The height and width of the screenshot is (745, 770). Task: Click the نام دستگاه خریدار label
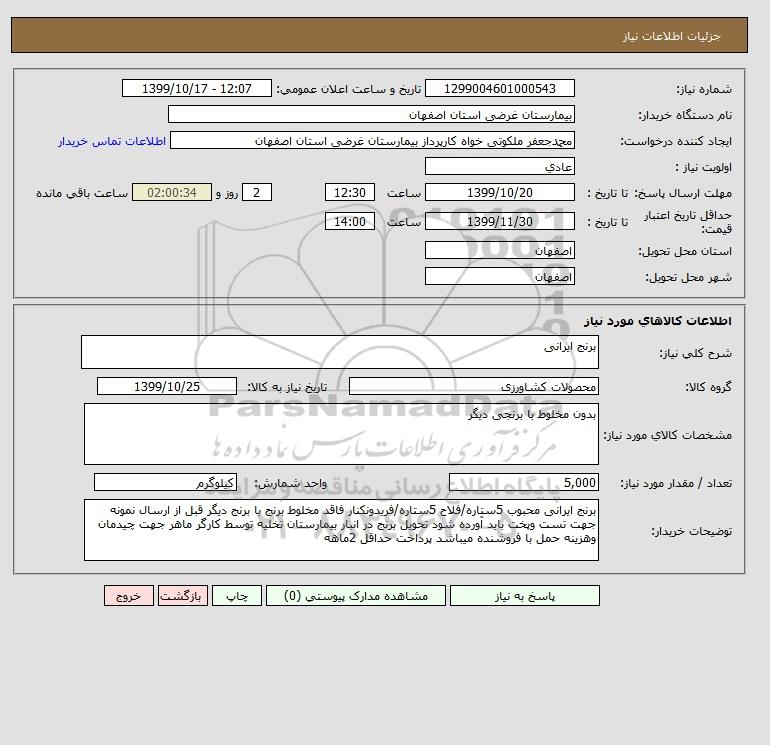tap(685, 115)
